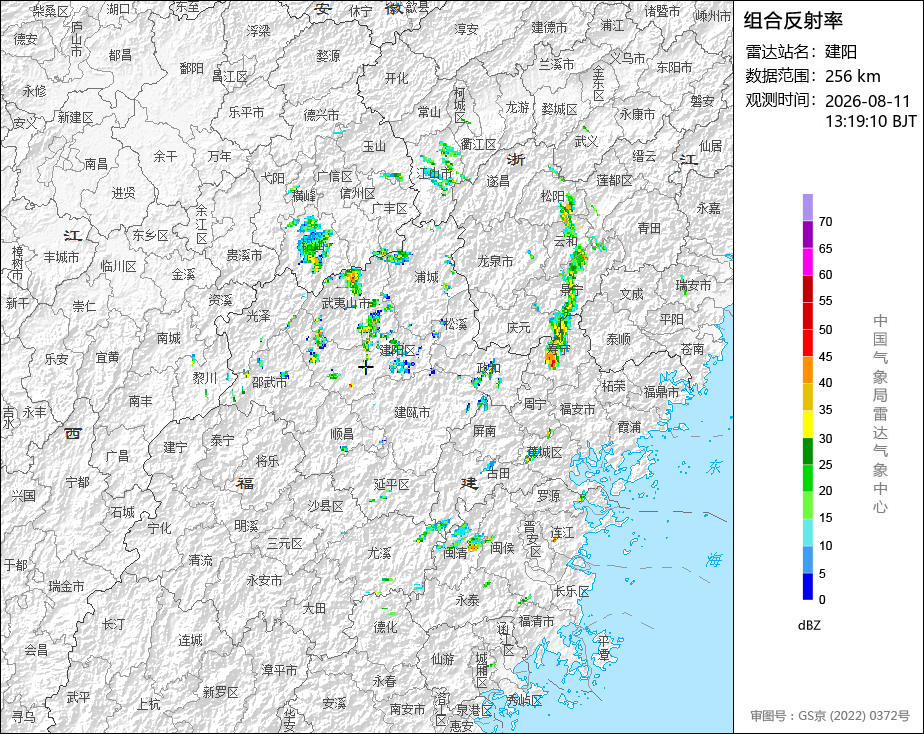Click the 审图号 GS京 (2022) 0372号 text
Screen dimensions: 924x734
point(830,716)
